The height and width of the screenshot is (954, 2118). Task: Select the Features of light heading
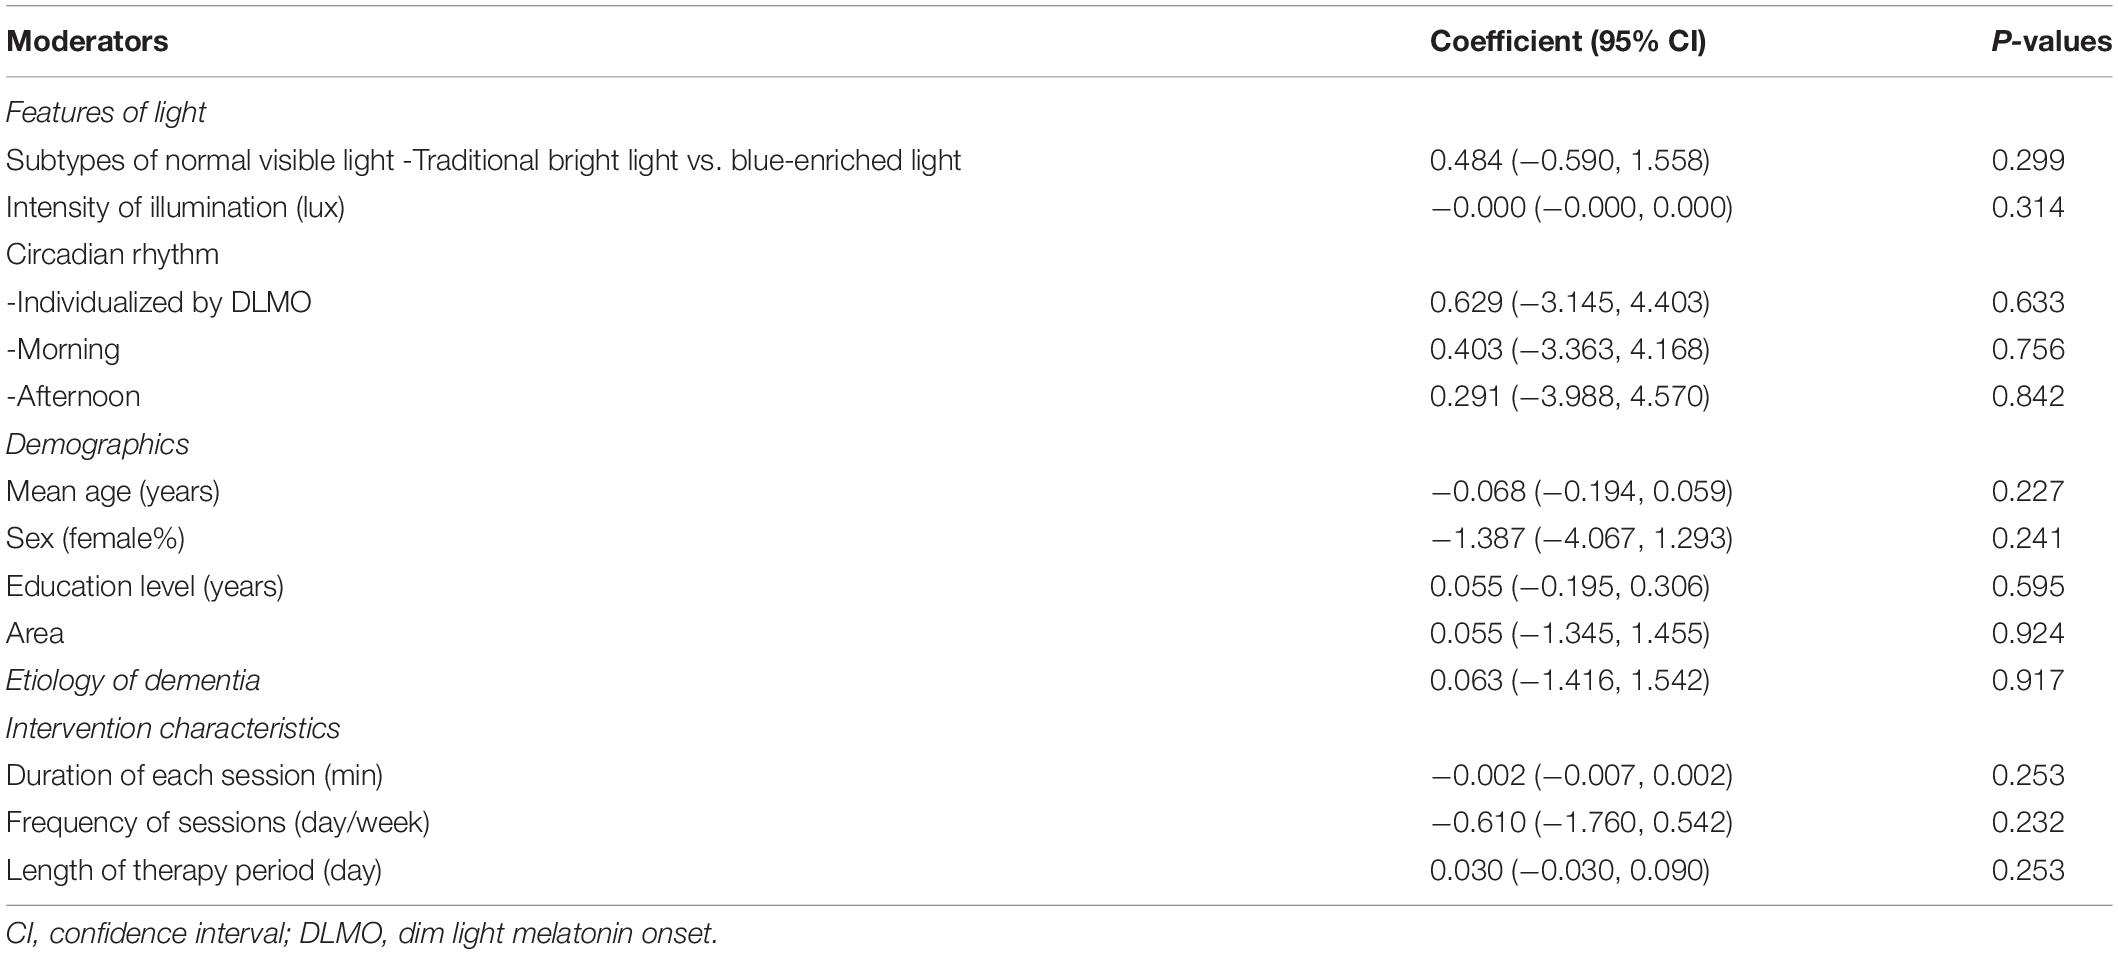(105, 112)
